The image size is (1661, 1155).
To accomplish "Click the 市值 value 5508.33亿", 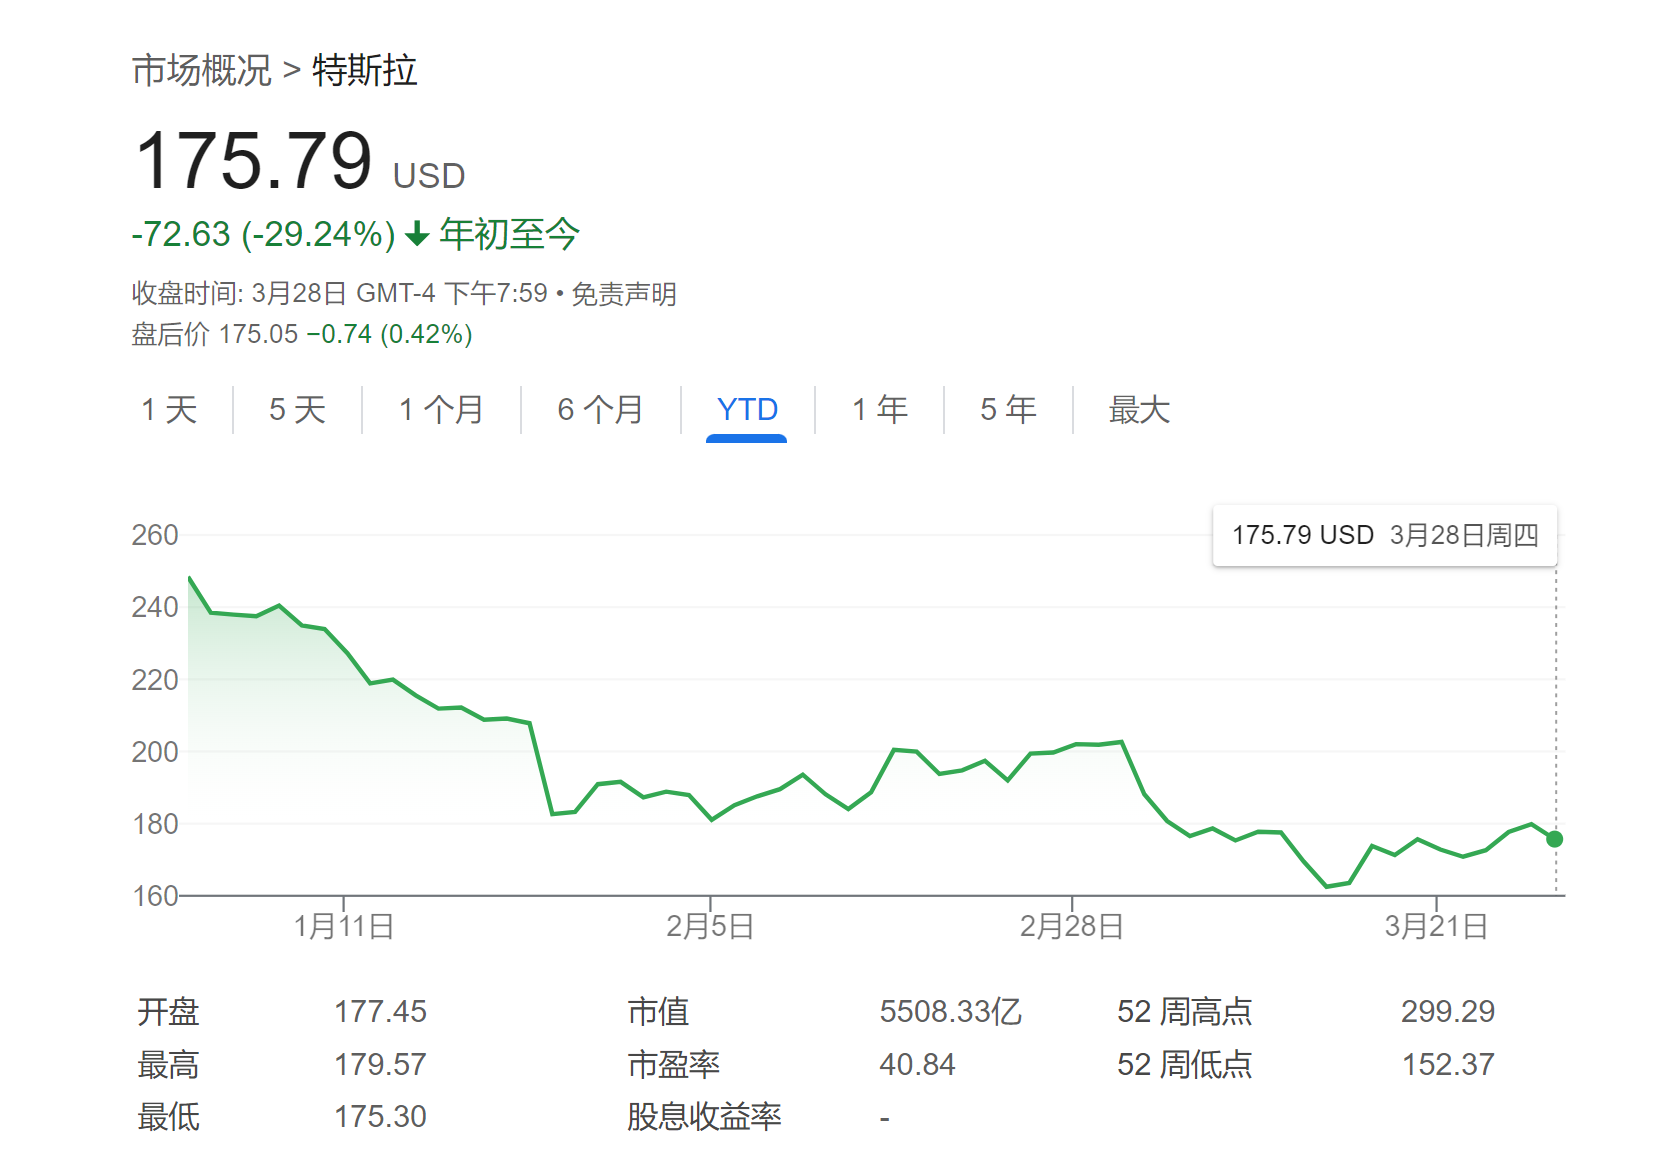I will [950, 1012].
